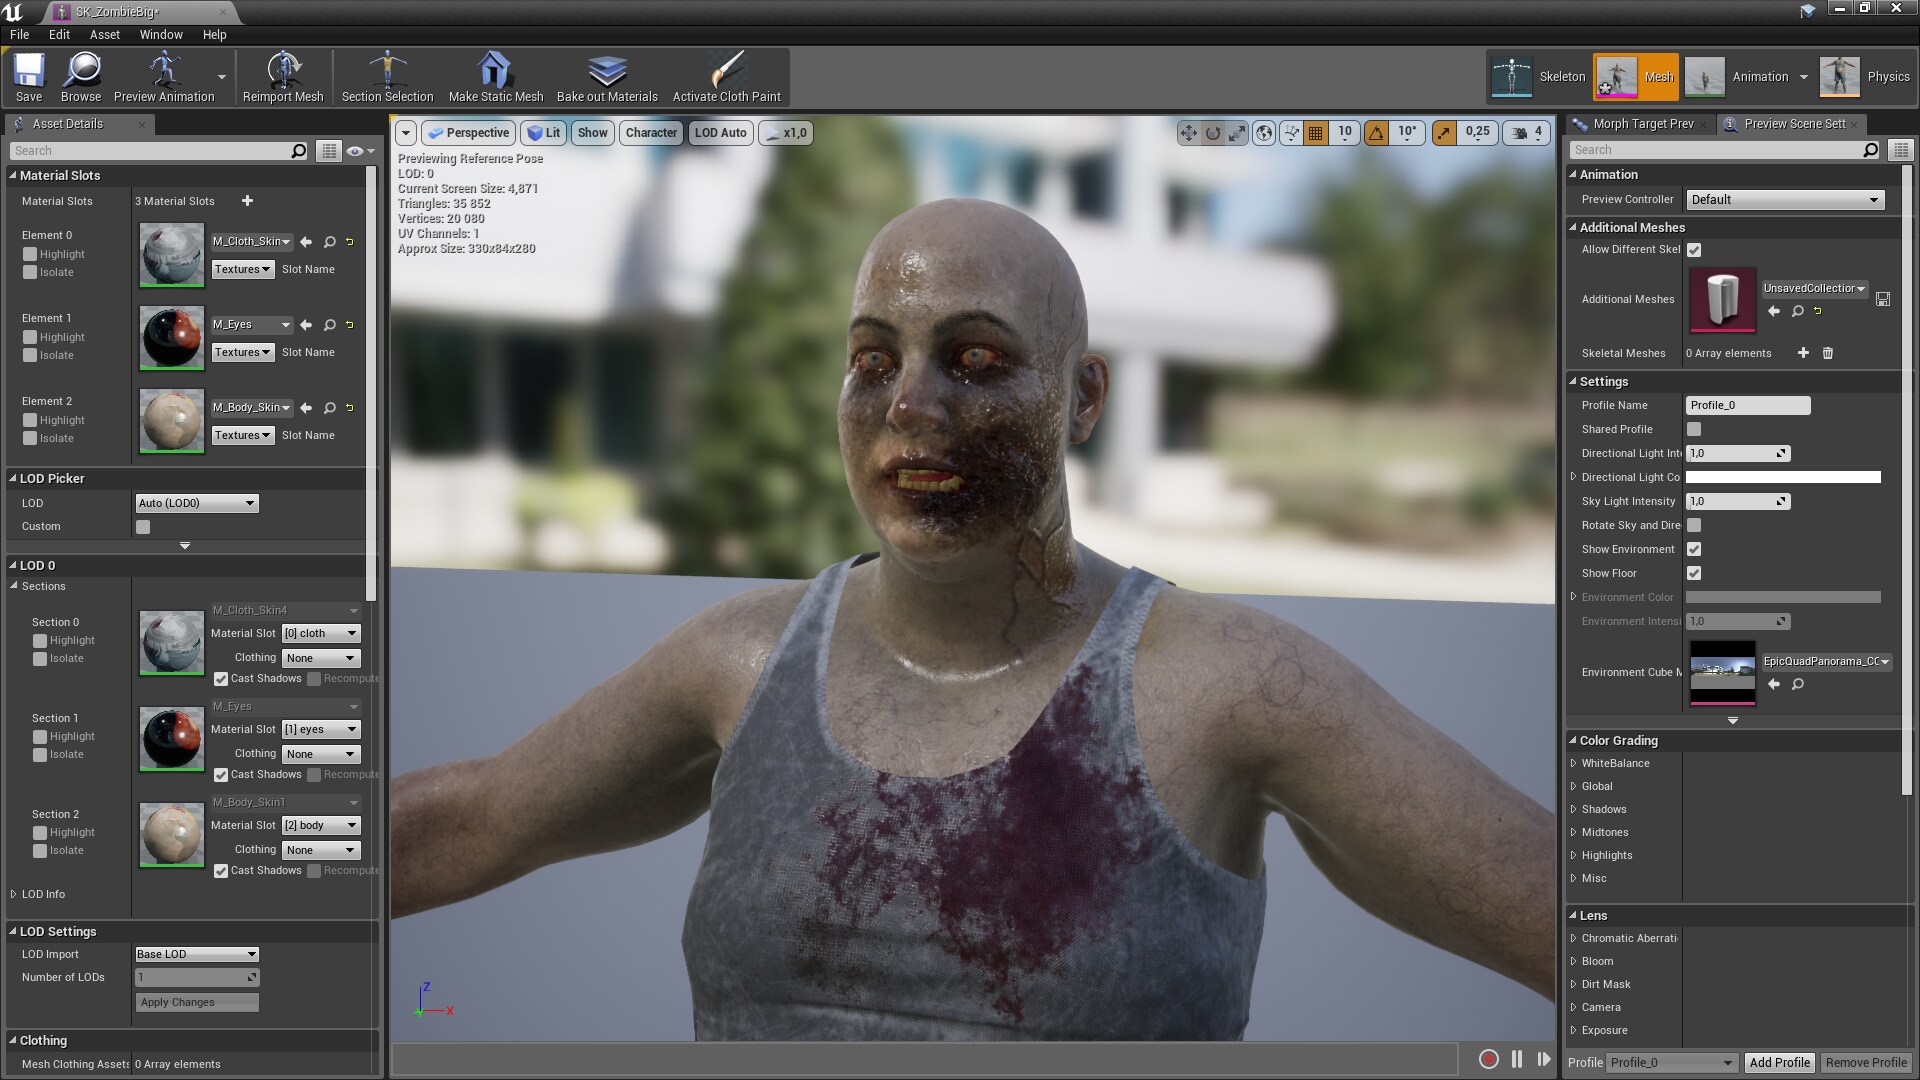Activate the Cloth Paint tool
Viewport: 1920px width, 1080px height.
click(x=726, y=71)
